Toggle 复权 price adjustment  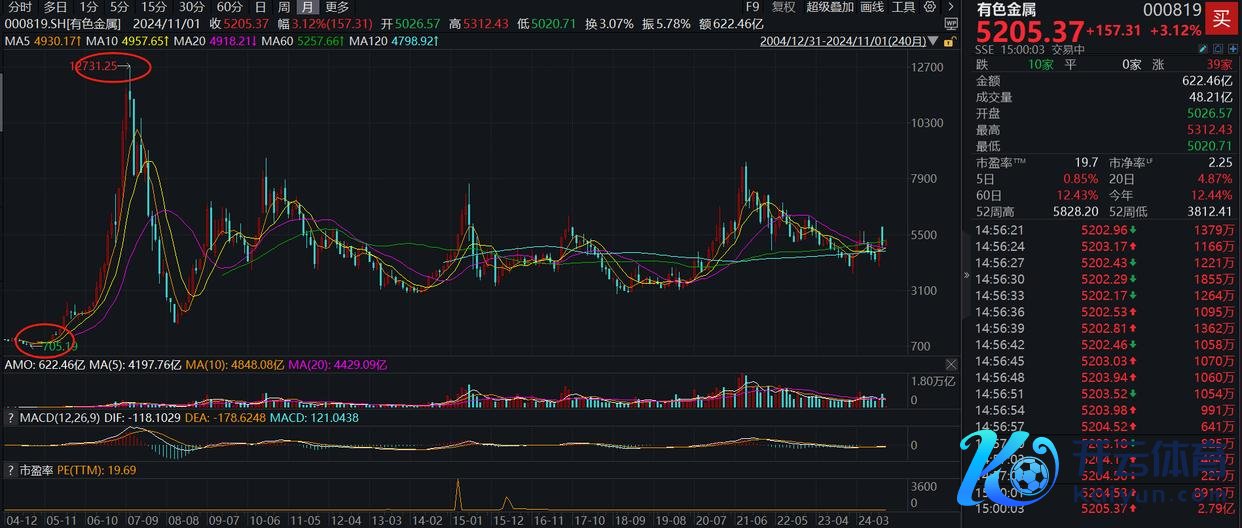(783, 7)
